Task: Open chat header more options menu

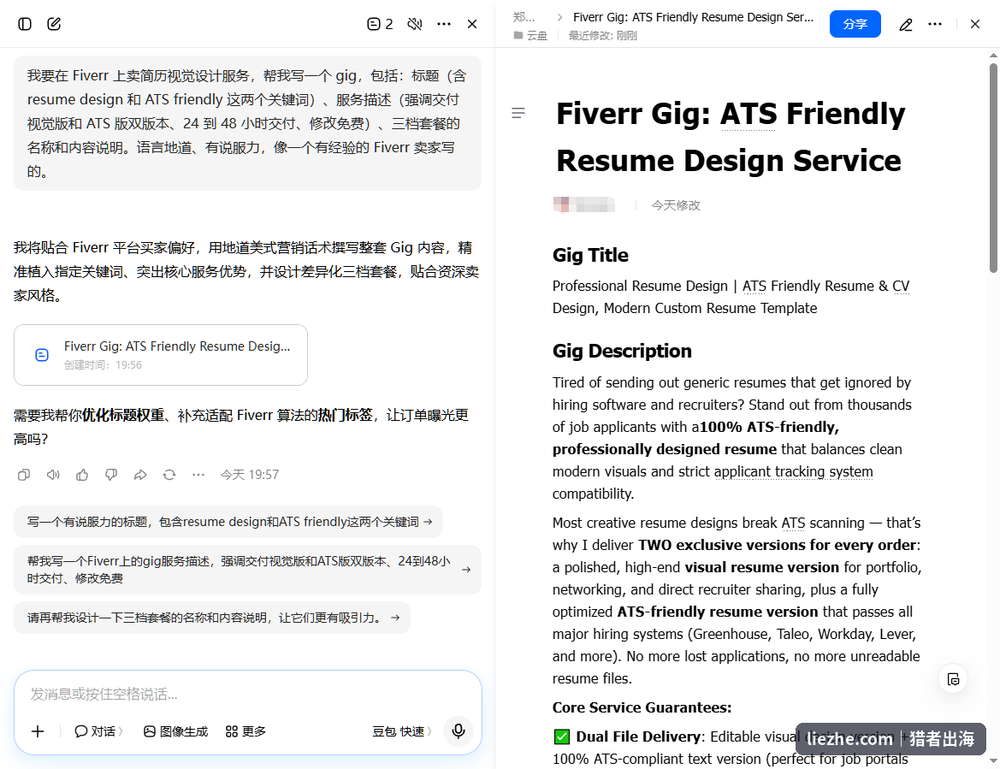Action: tap(444, 24)
